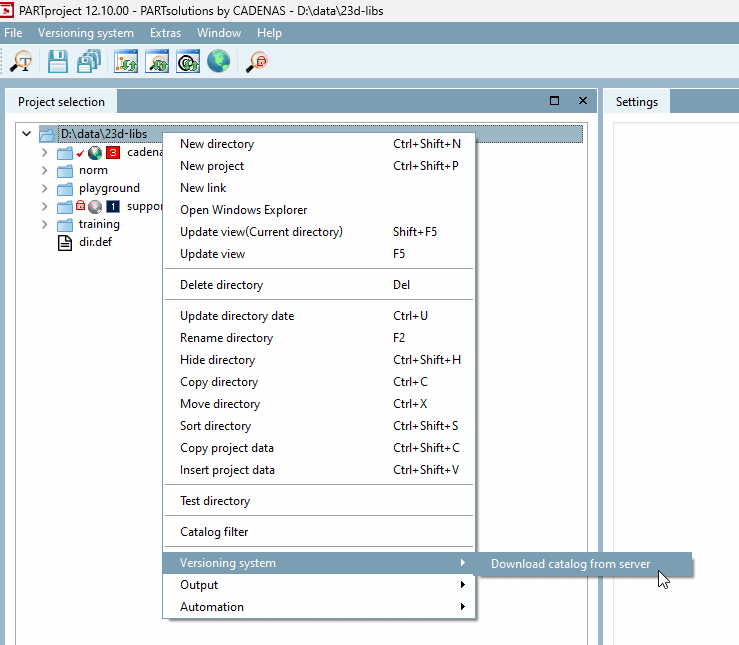Collapse the D:\data\23d-libs root node

coord(25,134)
